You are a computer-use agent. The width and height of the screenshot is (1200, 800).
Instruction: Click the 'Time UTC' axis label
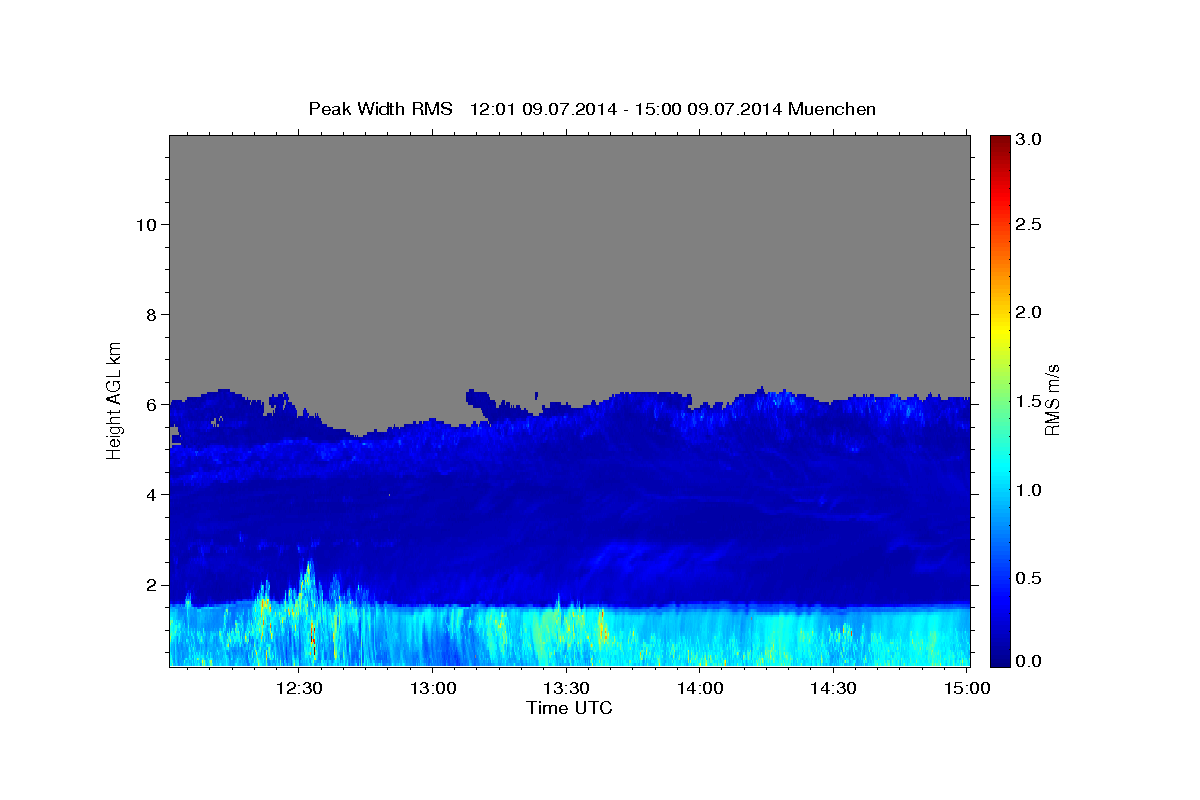click(569, 708)
